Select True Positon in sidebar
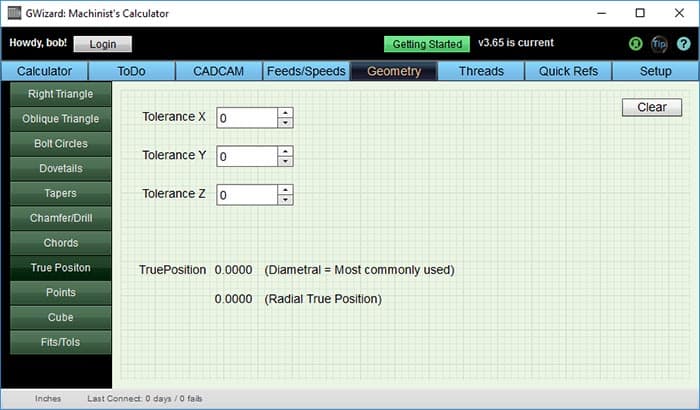 click(x=61, y=268)
